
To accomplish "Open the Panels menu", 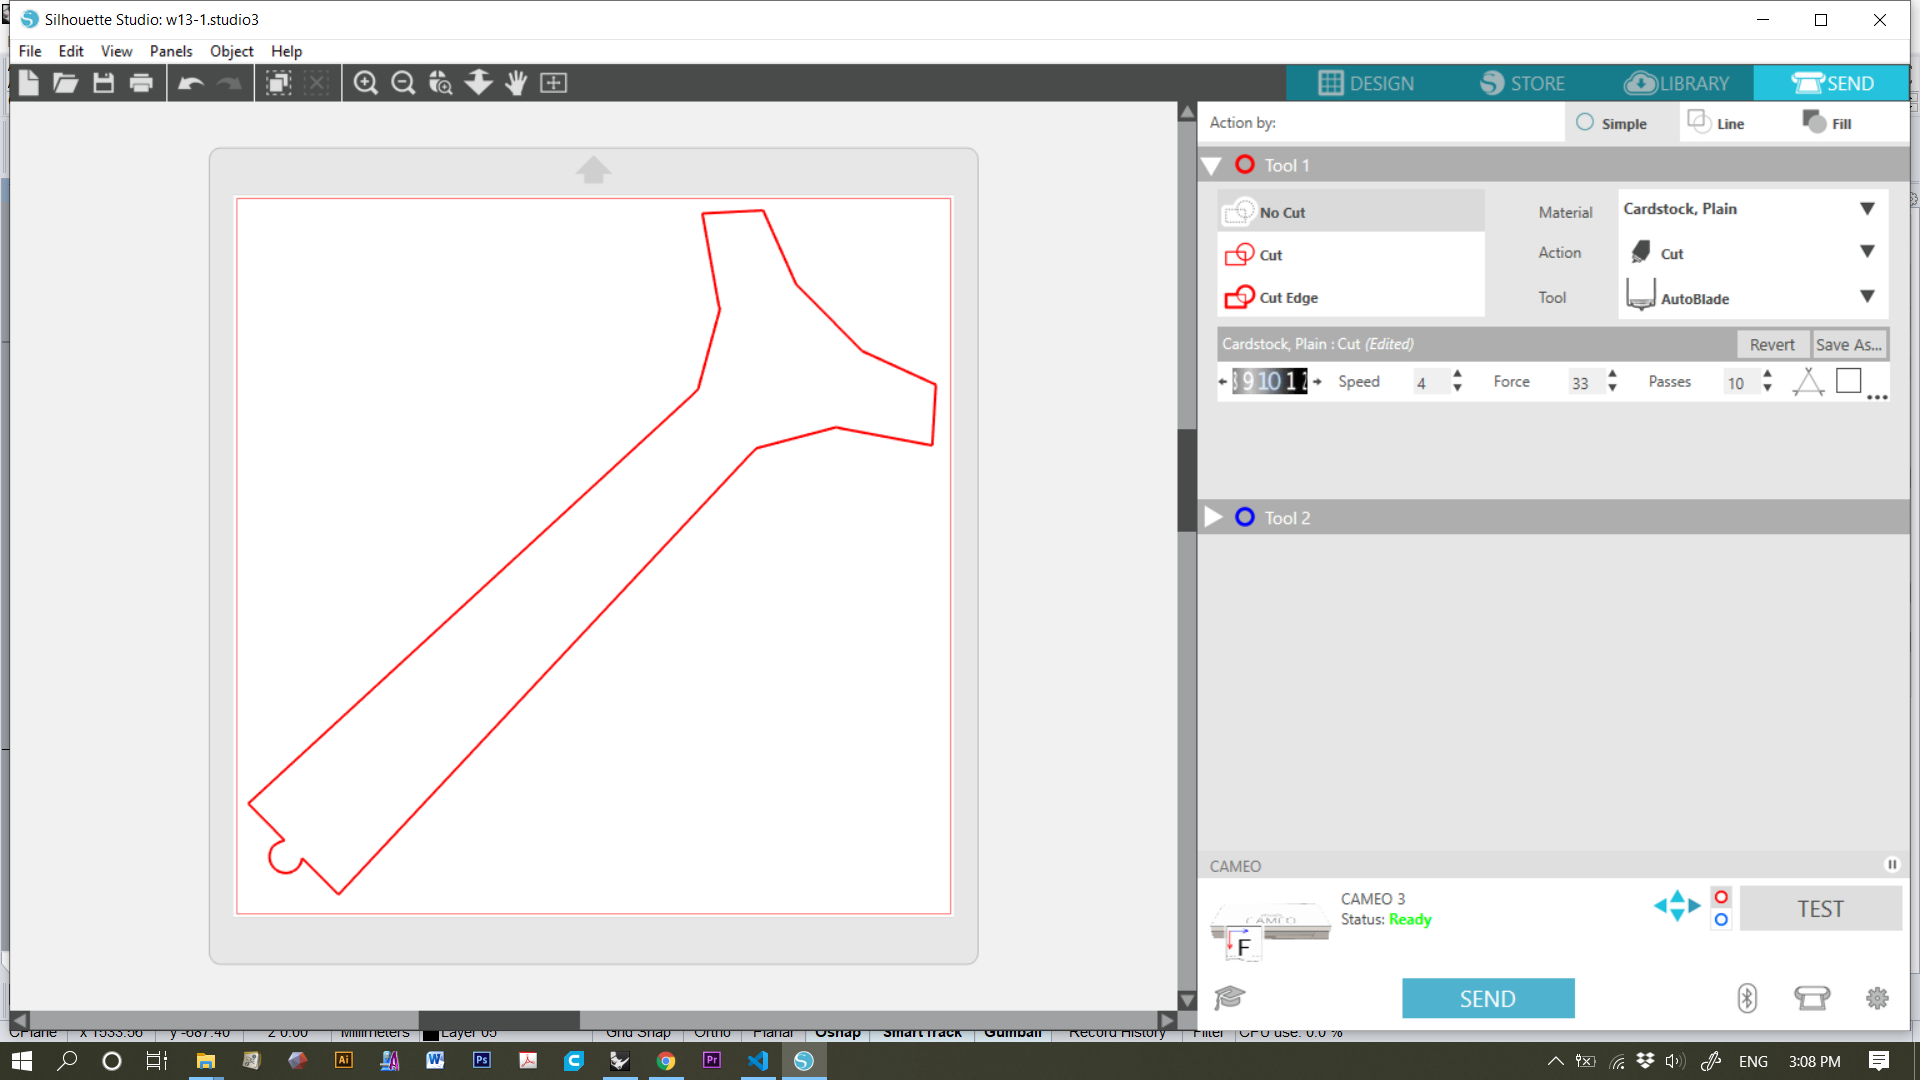I will [170, 51].
